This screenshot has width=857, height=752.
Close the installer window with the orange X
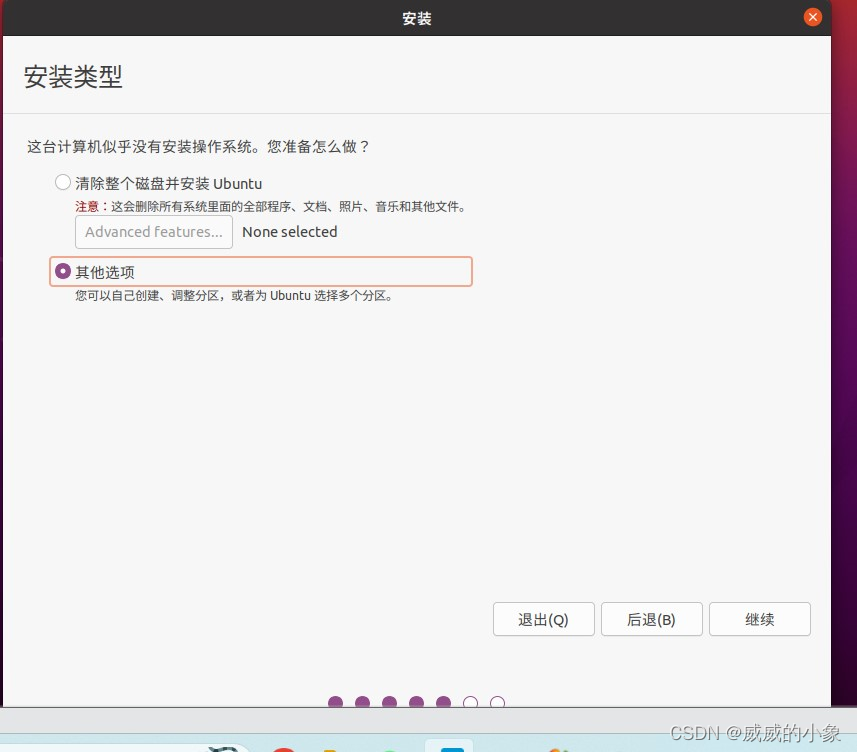(x=813, y=17)
